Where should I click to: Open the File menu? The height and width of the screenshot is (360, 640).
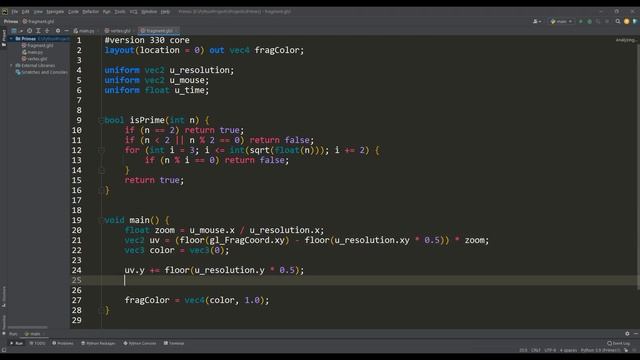15,11
